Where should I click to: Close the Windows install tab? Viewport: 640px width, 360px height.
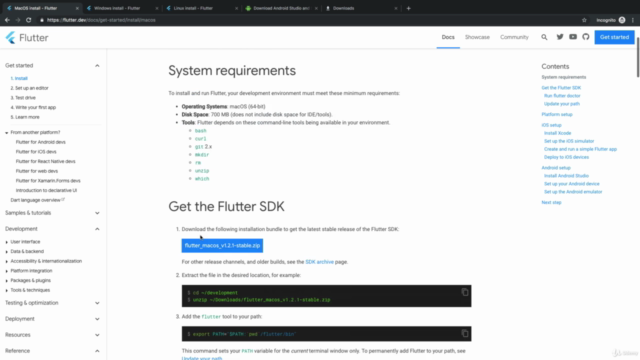click(x=157, y=8)
